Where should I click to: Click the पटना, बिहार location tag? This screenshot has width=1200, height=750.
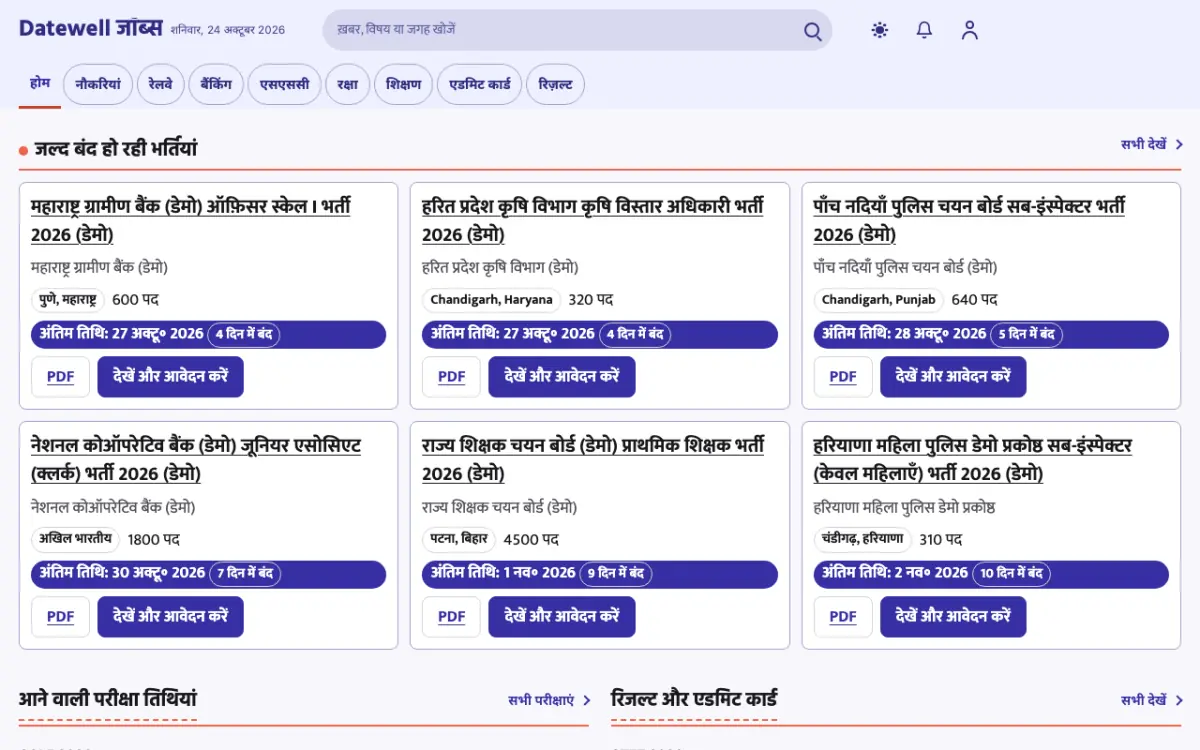459,539
